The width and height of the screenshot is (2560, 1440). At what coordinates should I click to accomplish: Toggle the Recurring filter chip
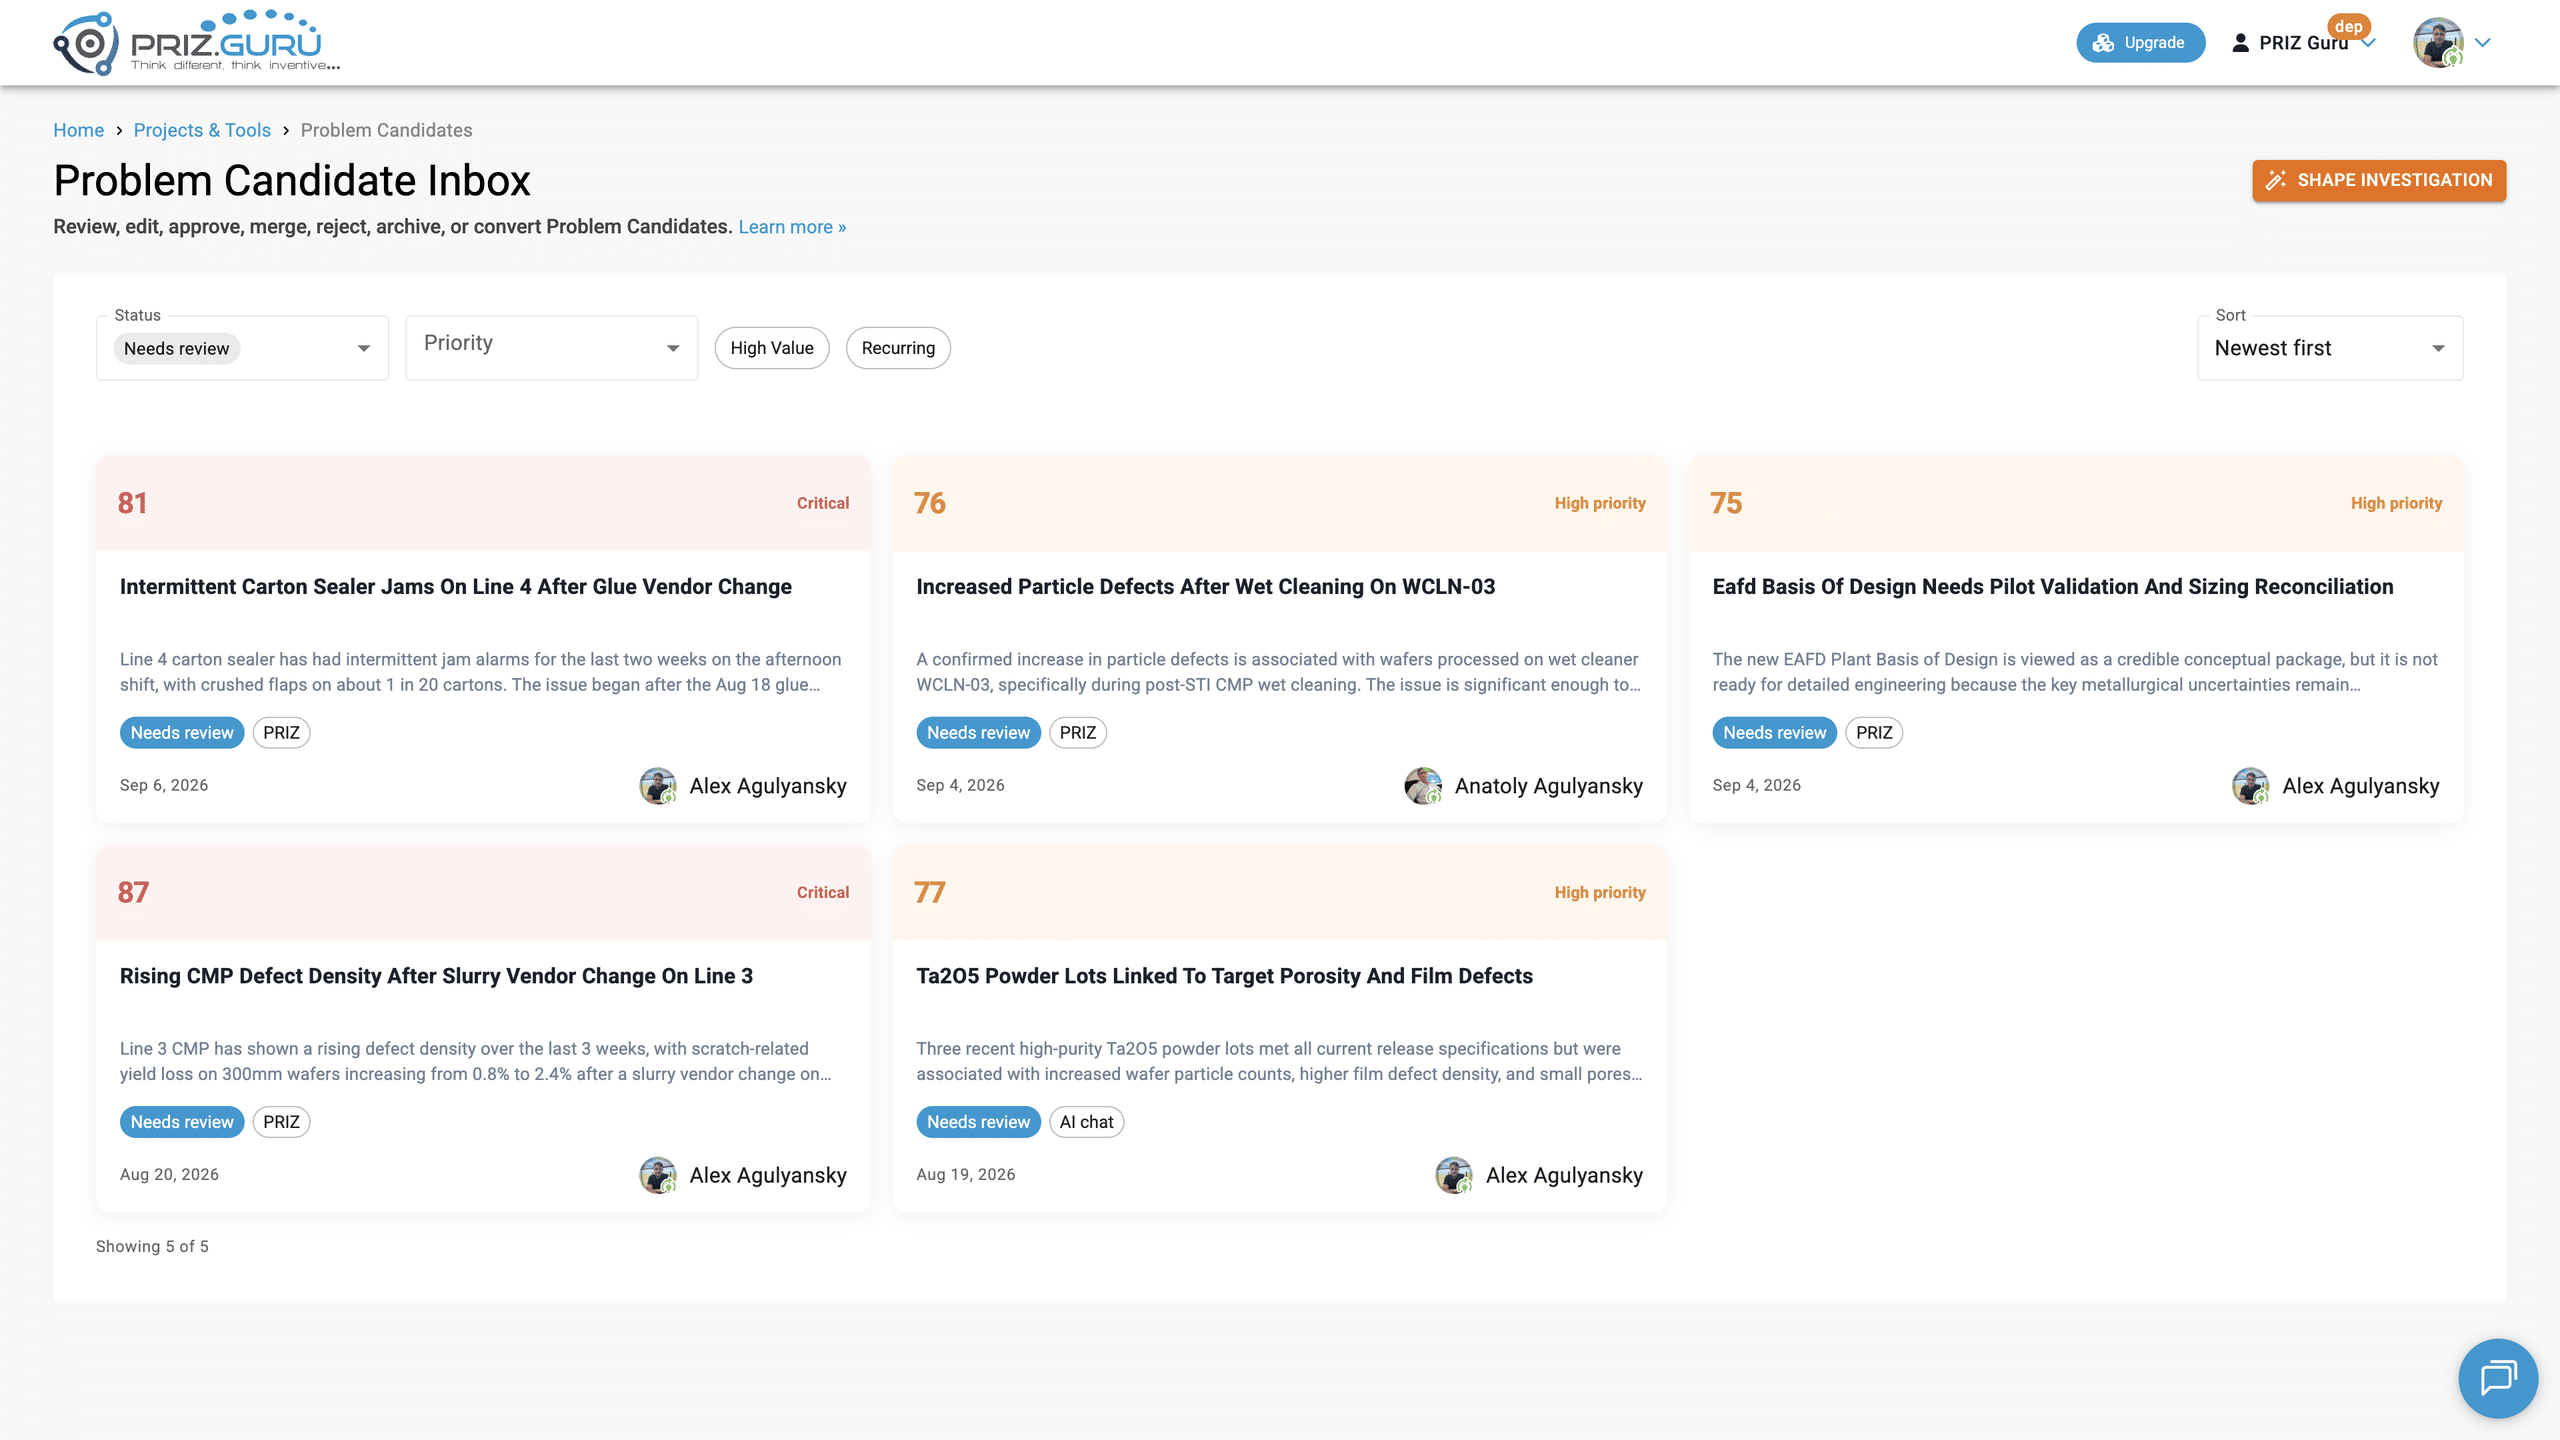click(898, 348)
